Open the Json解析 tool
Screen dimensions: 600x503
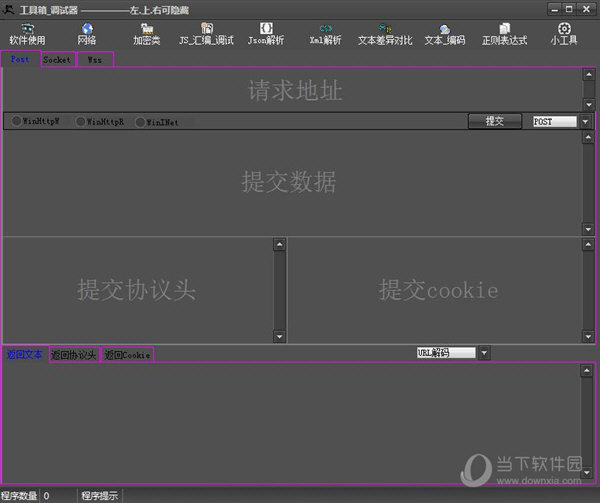click(266, 34)
